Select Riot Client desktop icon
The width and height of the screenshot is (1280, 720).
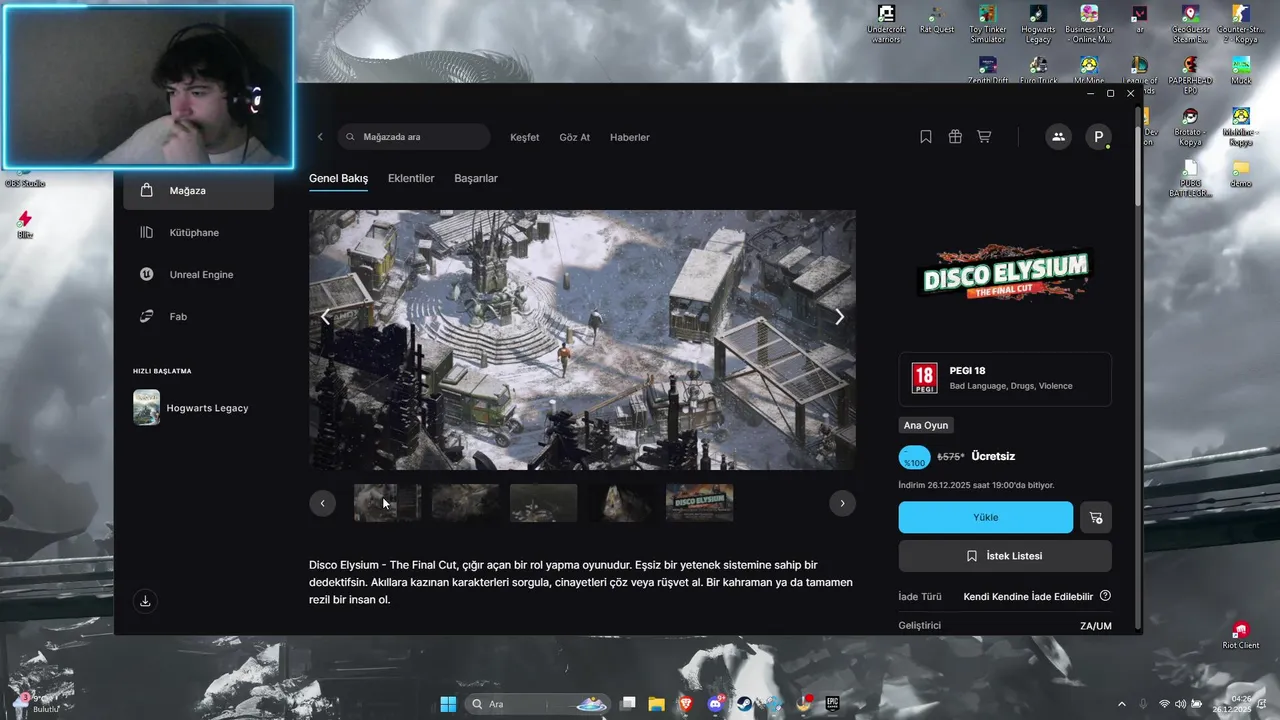(1241, 635)
